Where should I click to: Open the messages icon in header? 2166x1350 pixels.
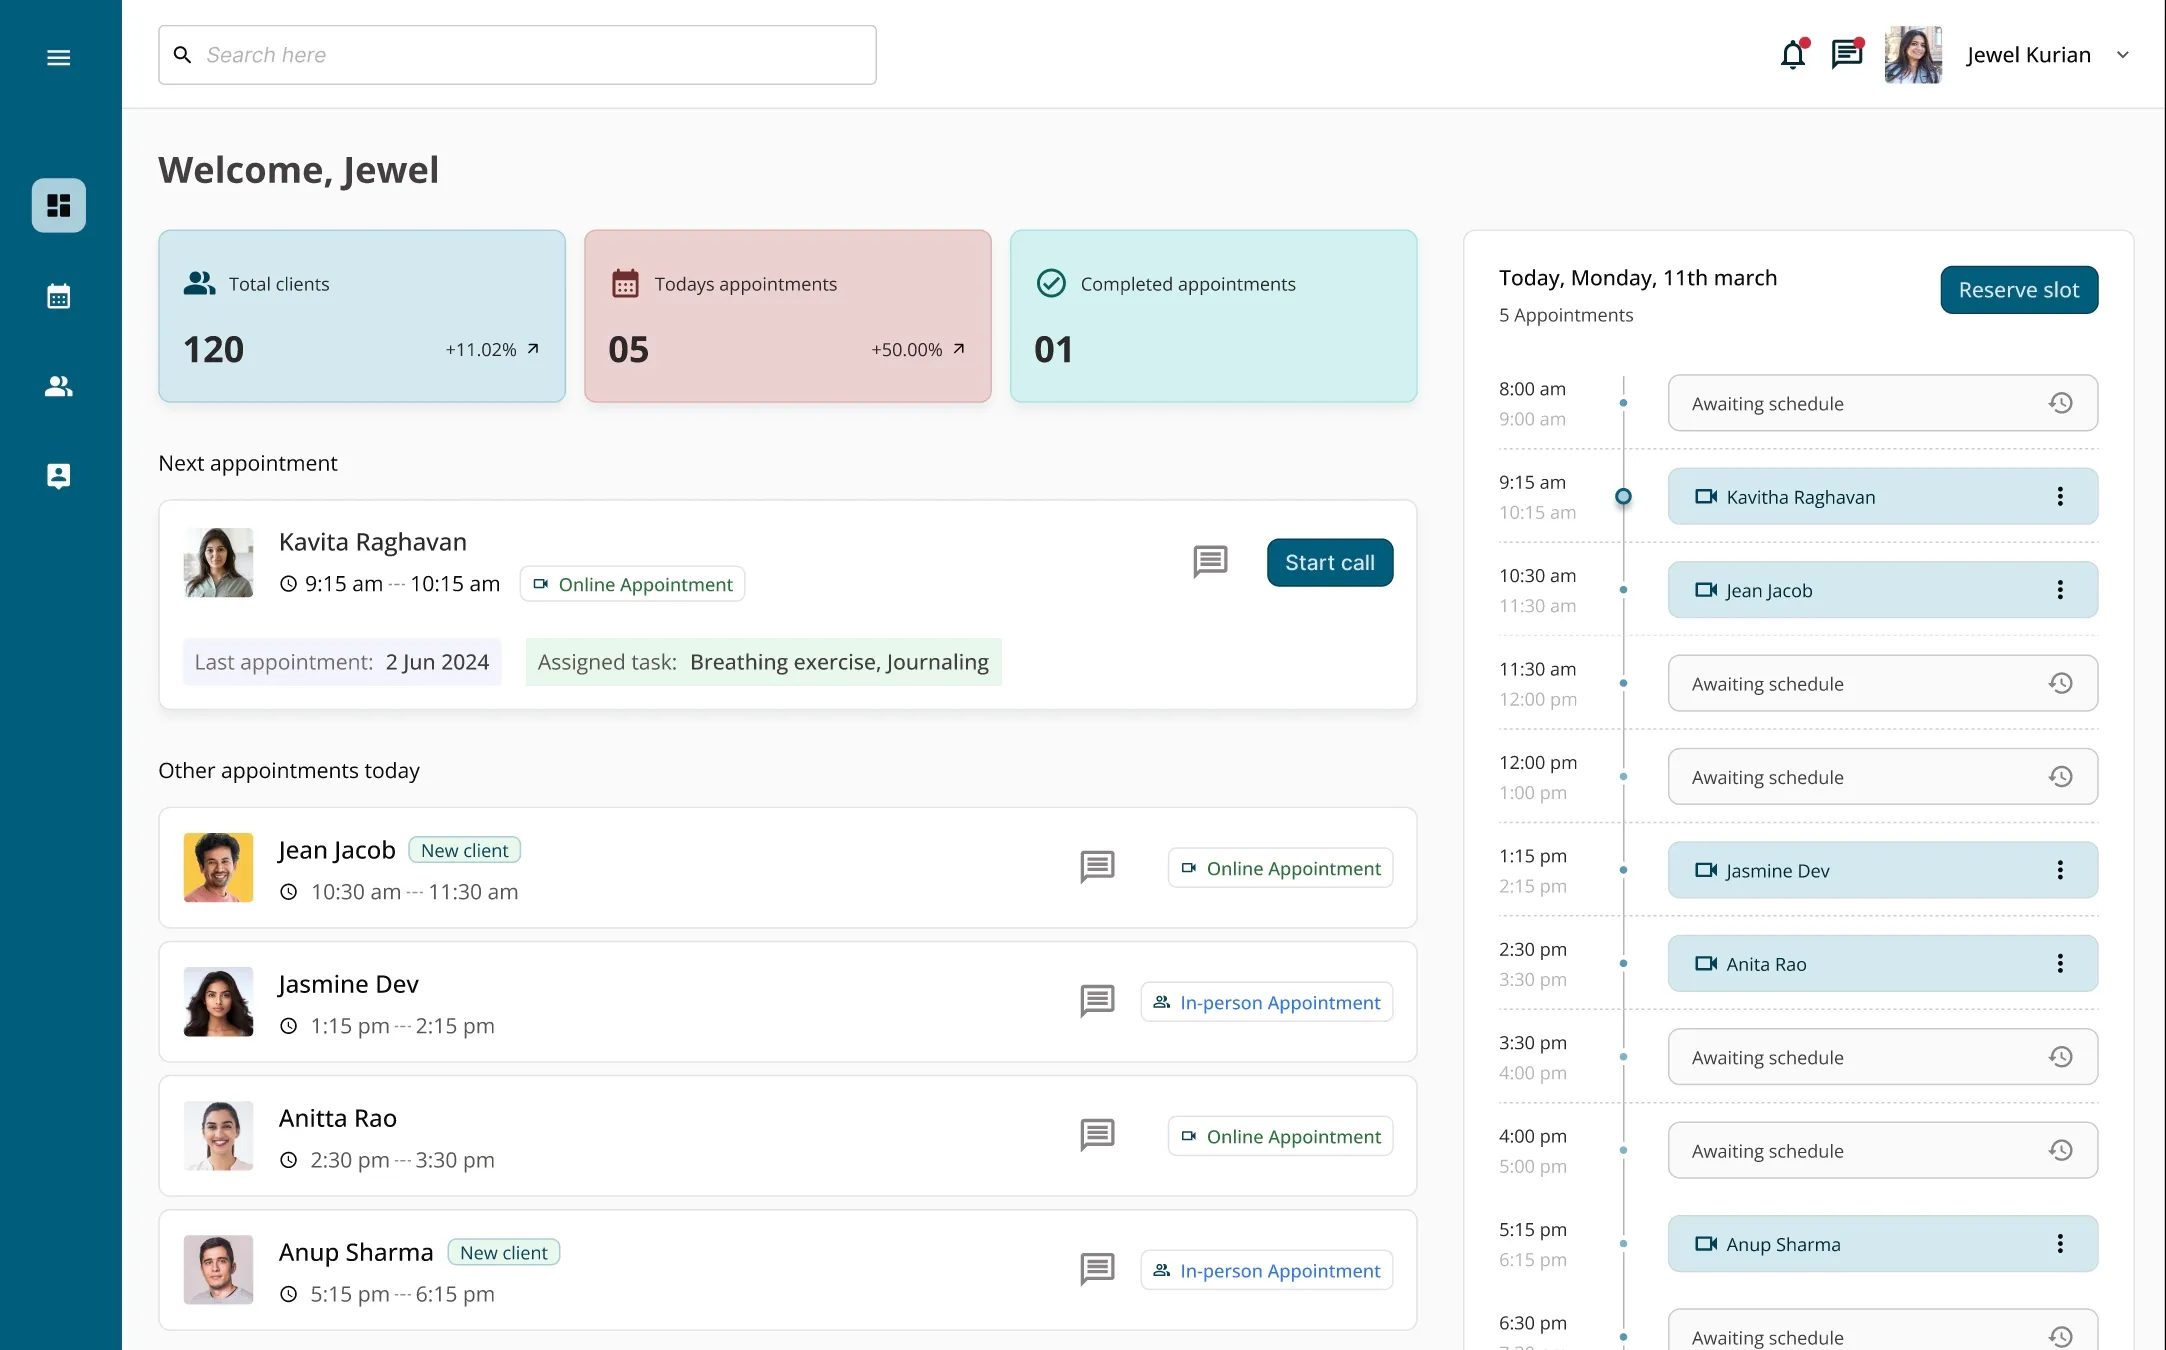click(1846, 54)
